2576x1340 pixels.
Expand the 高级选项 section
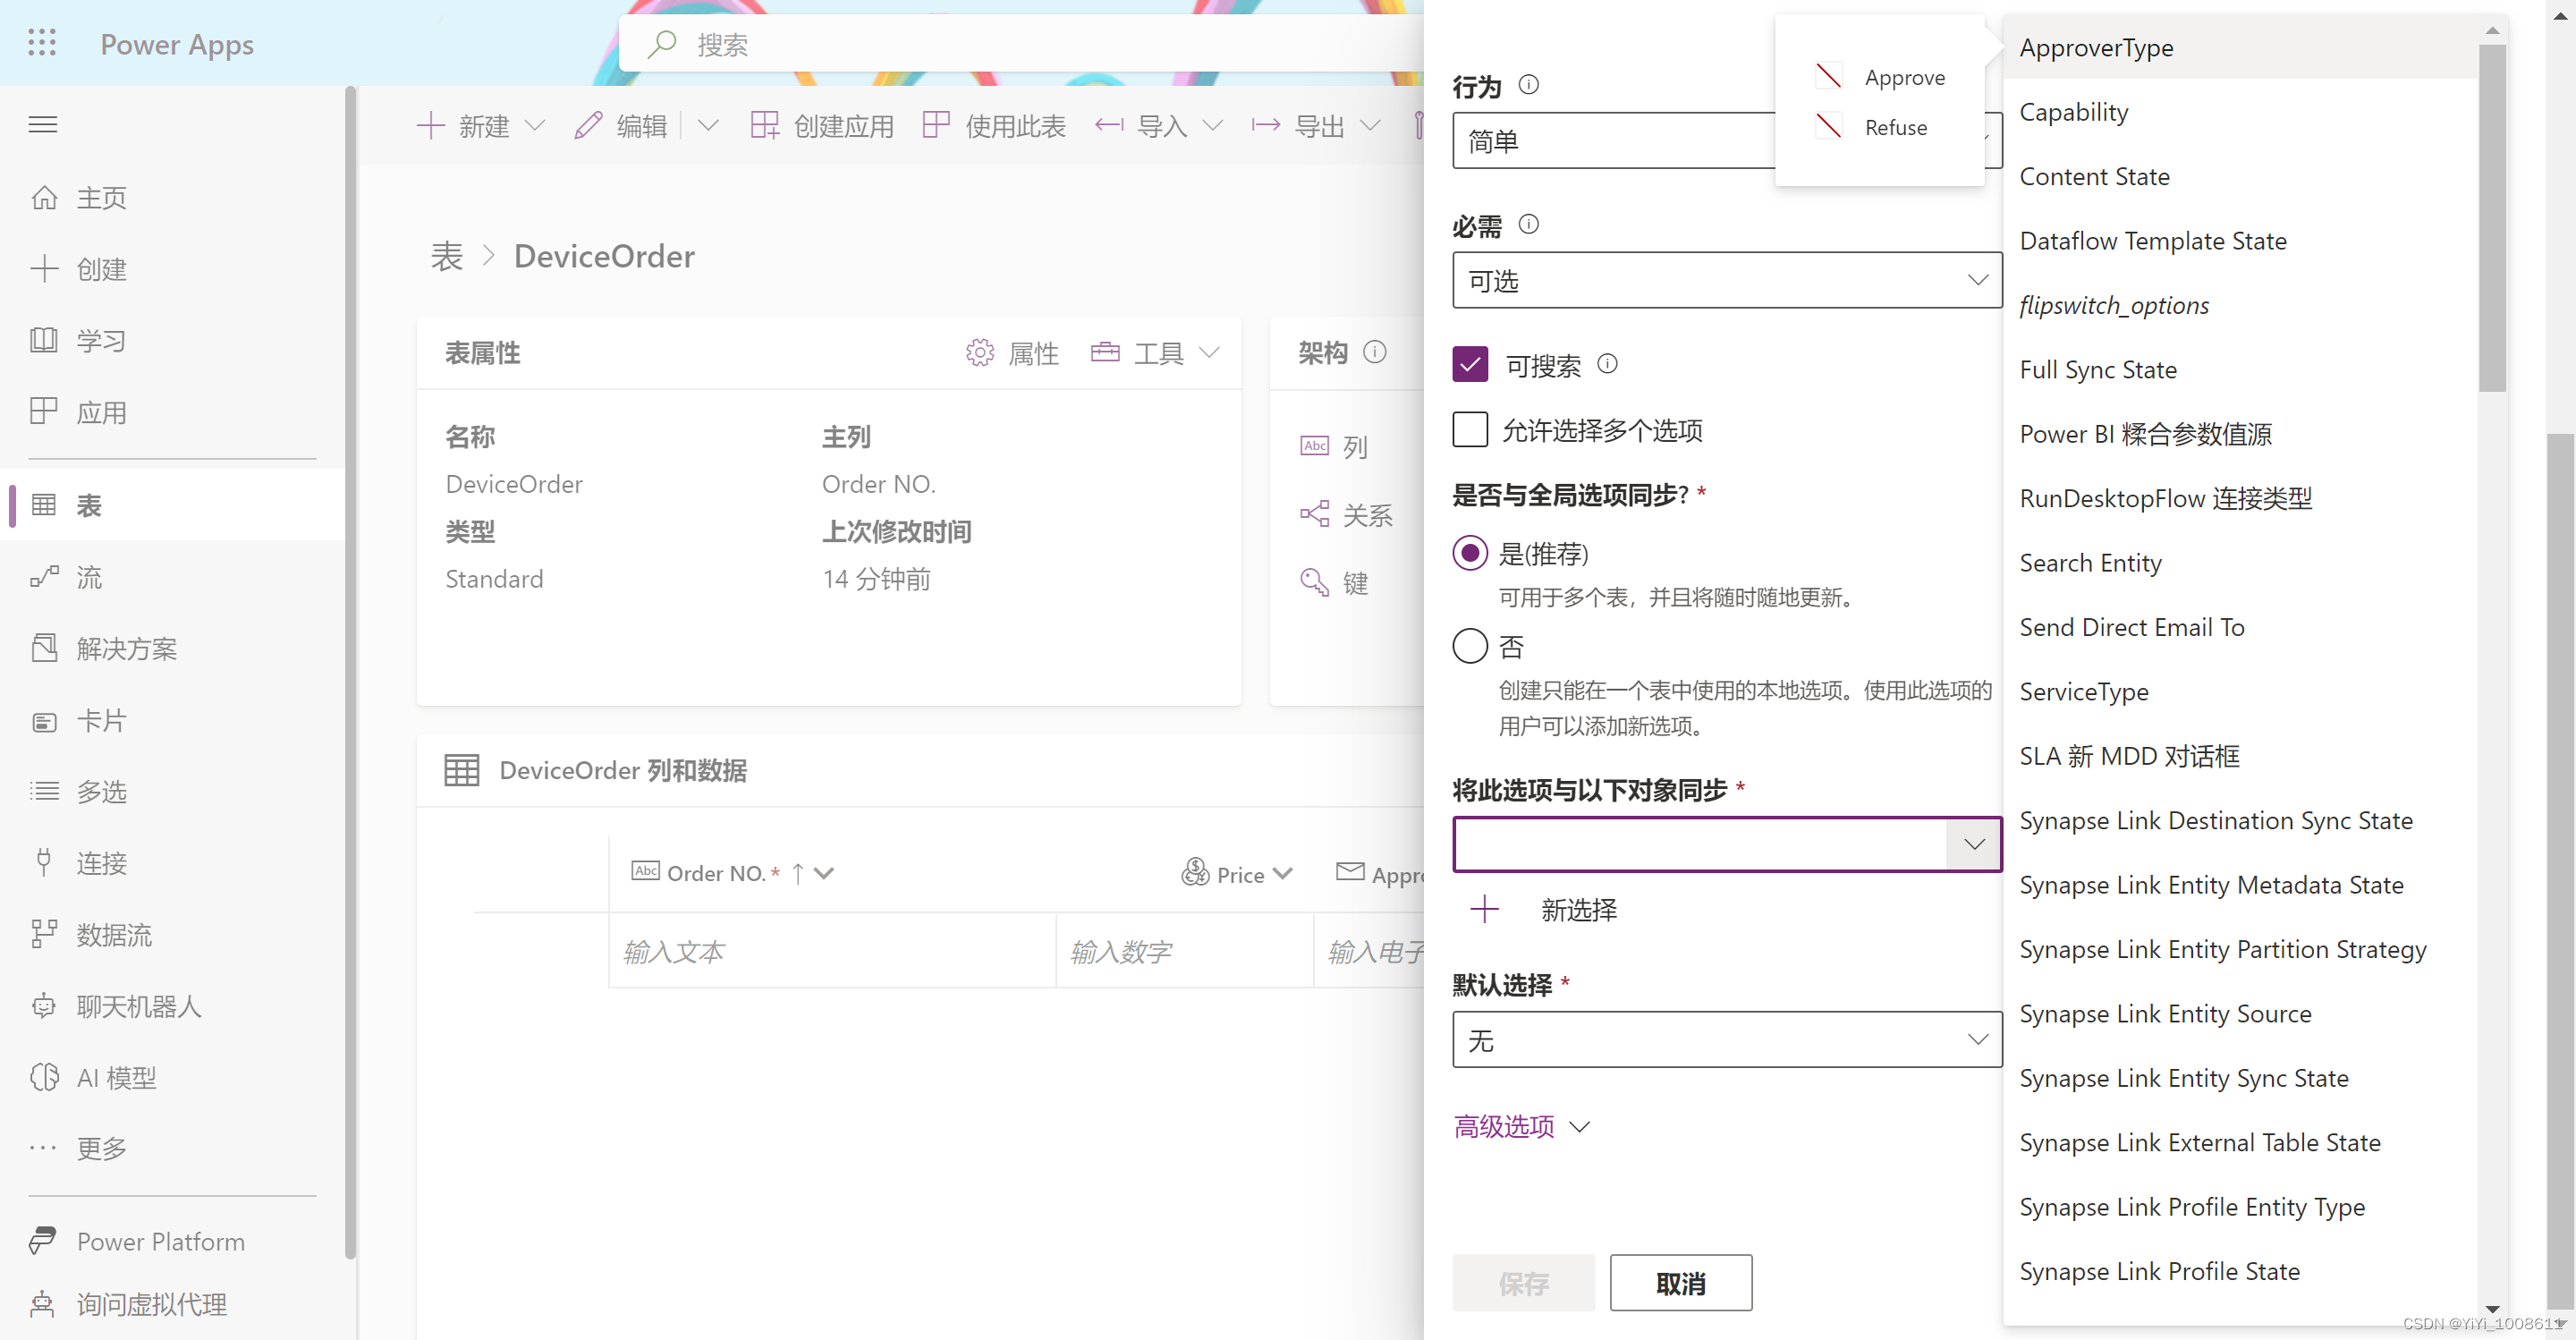(1520, 1126)
